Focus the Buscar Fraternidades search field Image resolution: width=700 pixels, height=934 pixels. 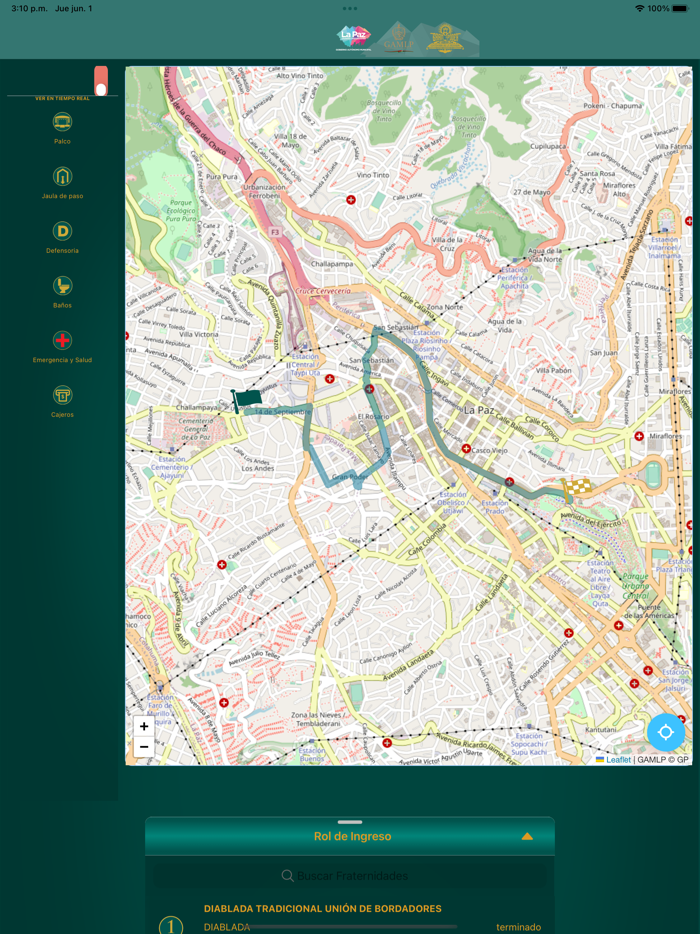pyautogui.click(x=350, y=876)
